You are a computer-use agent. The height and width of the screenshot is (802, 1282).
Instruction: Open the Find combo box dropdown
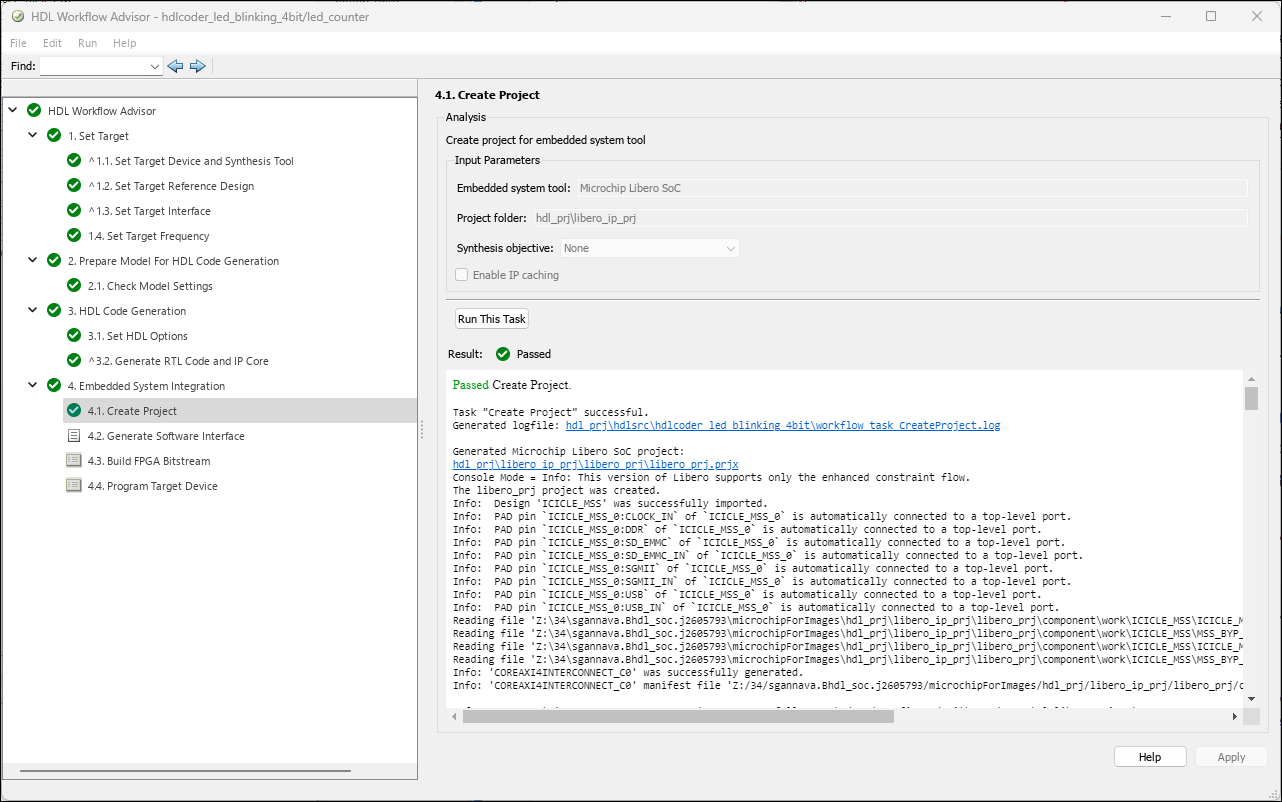154,67
